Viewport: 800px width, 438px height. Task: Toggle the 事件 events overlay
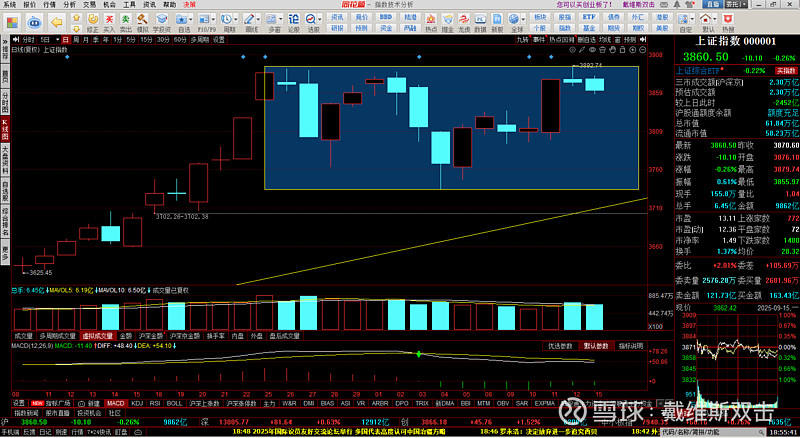coord(539,39)
